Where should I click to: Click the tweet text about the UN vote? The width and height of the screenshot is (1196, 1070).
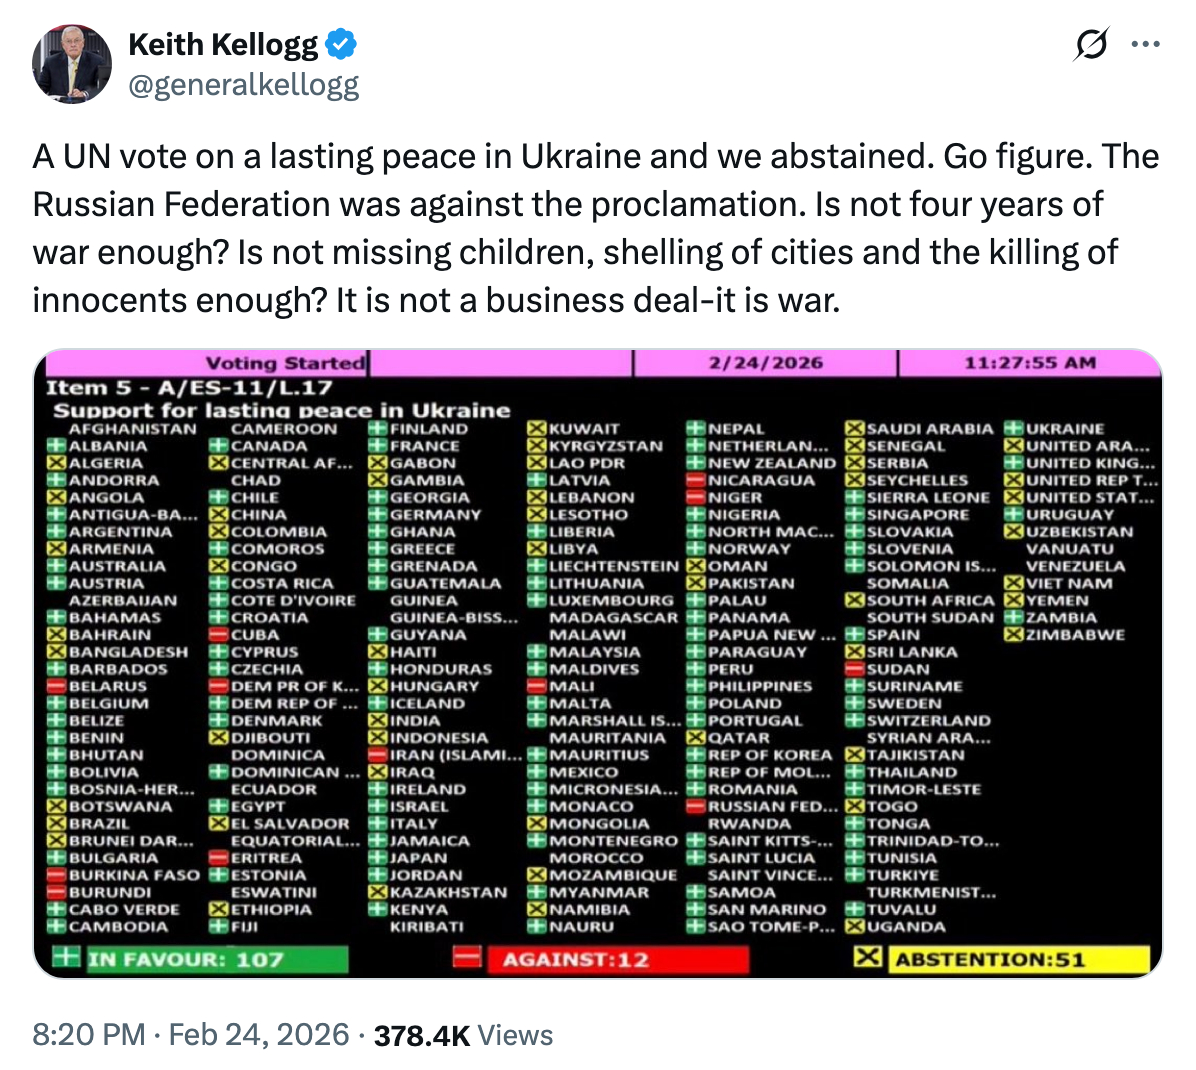[x=595, y=228]
